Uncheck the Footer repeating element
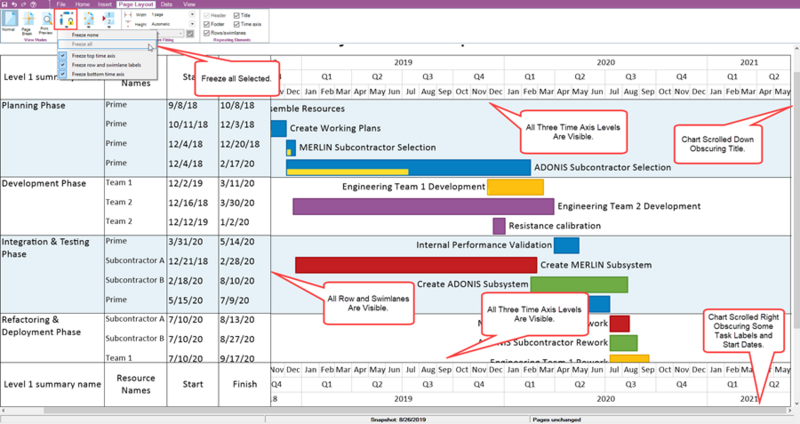 206,24
